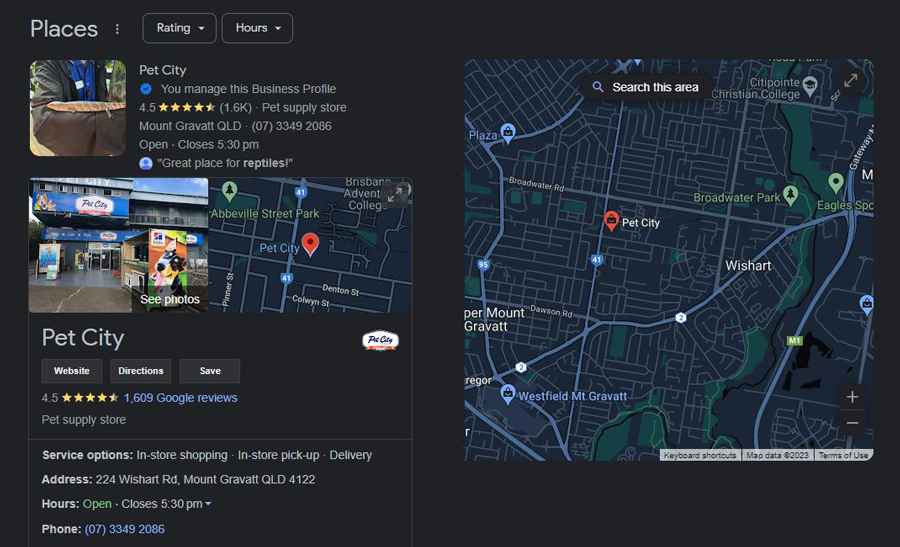The image size is (900, 547).
Task: Click the blue verified badge icon
Action: (x=146, y=89)
